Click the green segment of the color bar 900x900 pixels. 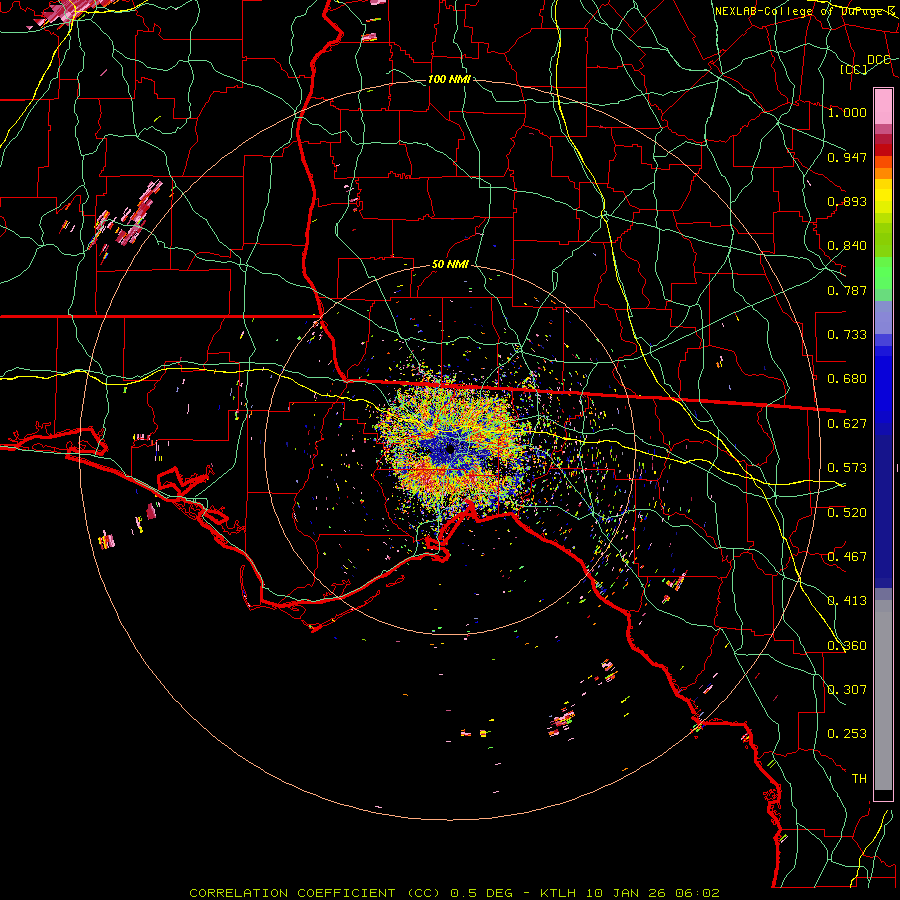pos(883,276)
